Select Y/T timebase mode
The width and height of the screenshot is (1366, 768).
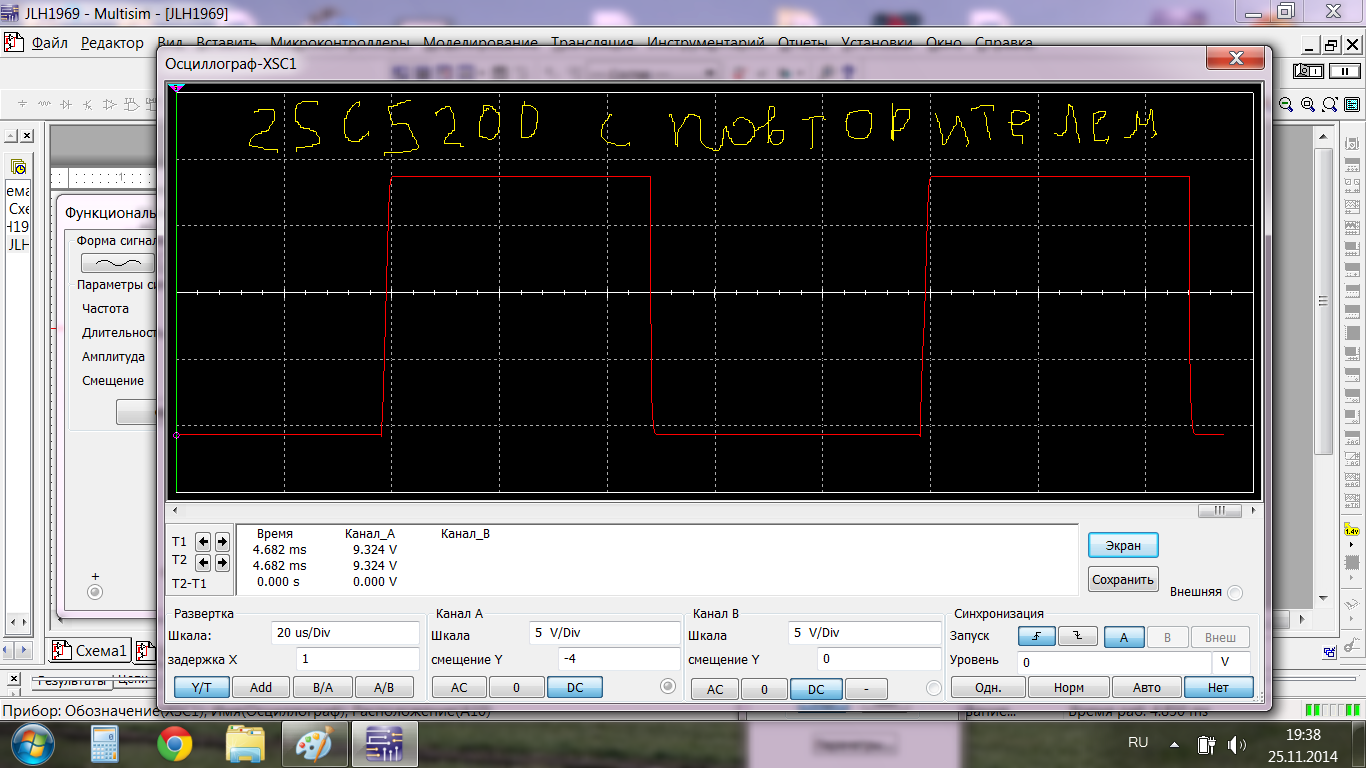[201, 687]
